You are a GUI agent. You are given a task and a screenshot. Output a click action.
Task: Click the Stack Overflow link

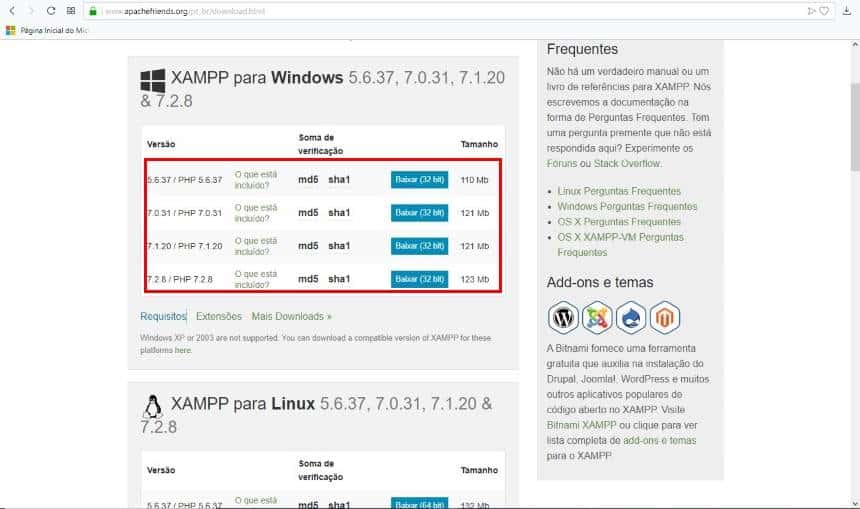pos(627,163)
